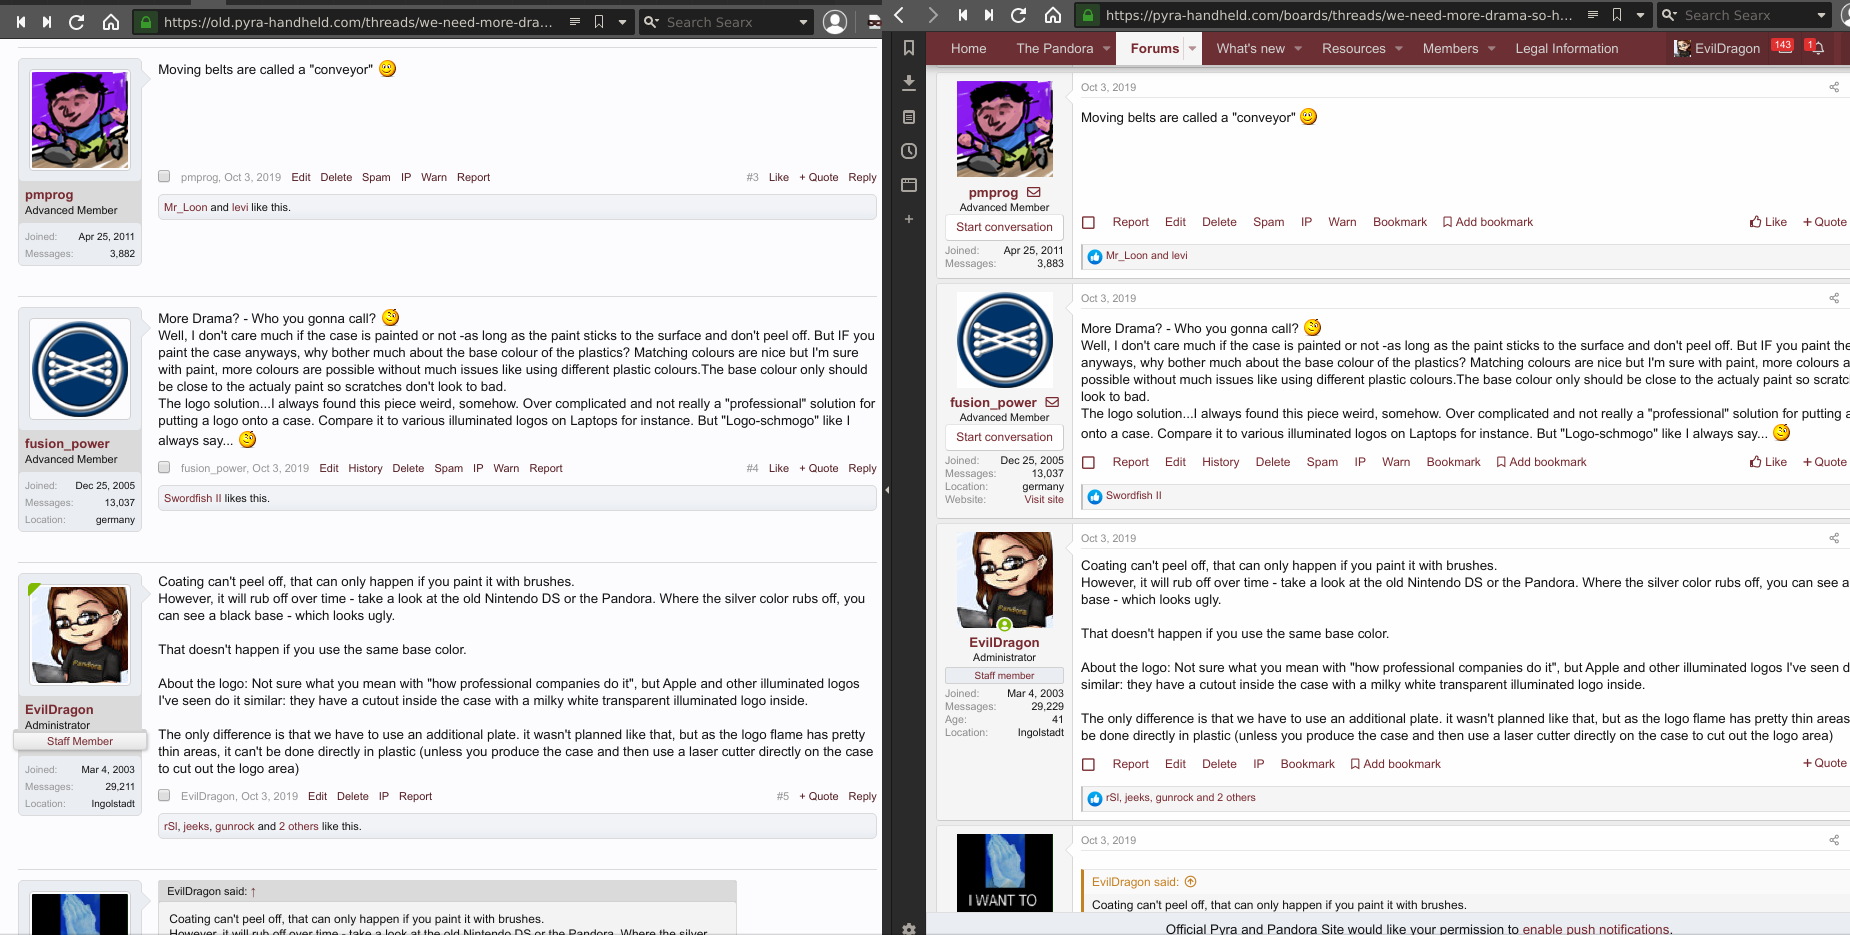Screen dimensions: 1850x935
Task: Select fusion_power's post checkbox in right pane
Action: (1089, 462)
